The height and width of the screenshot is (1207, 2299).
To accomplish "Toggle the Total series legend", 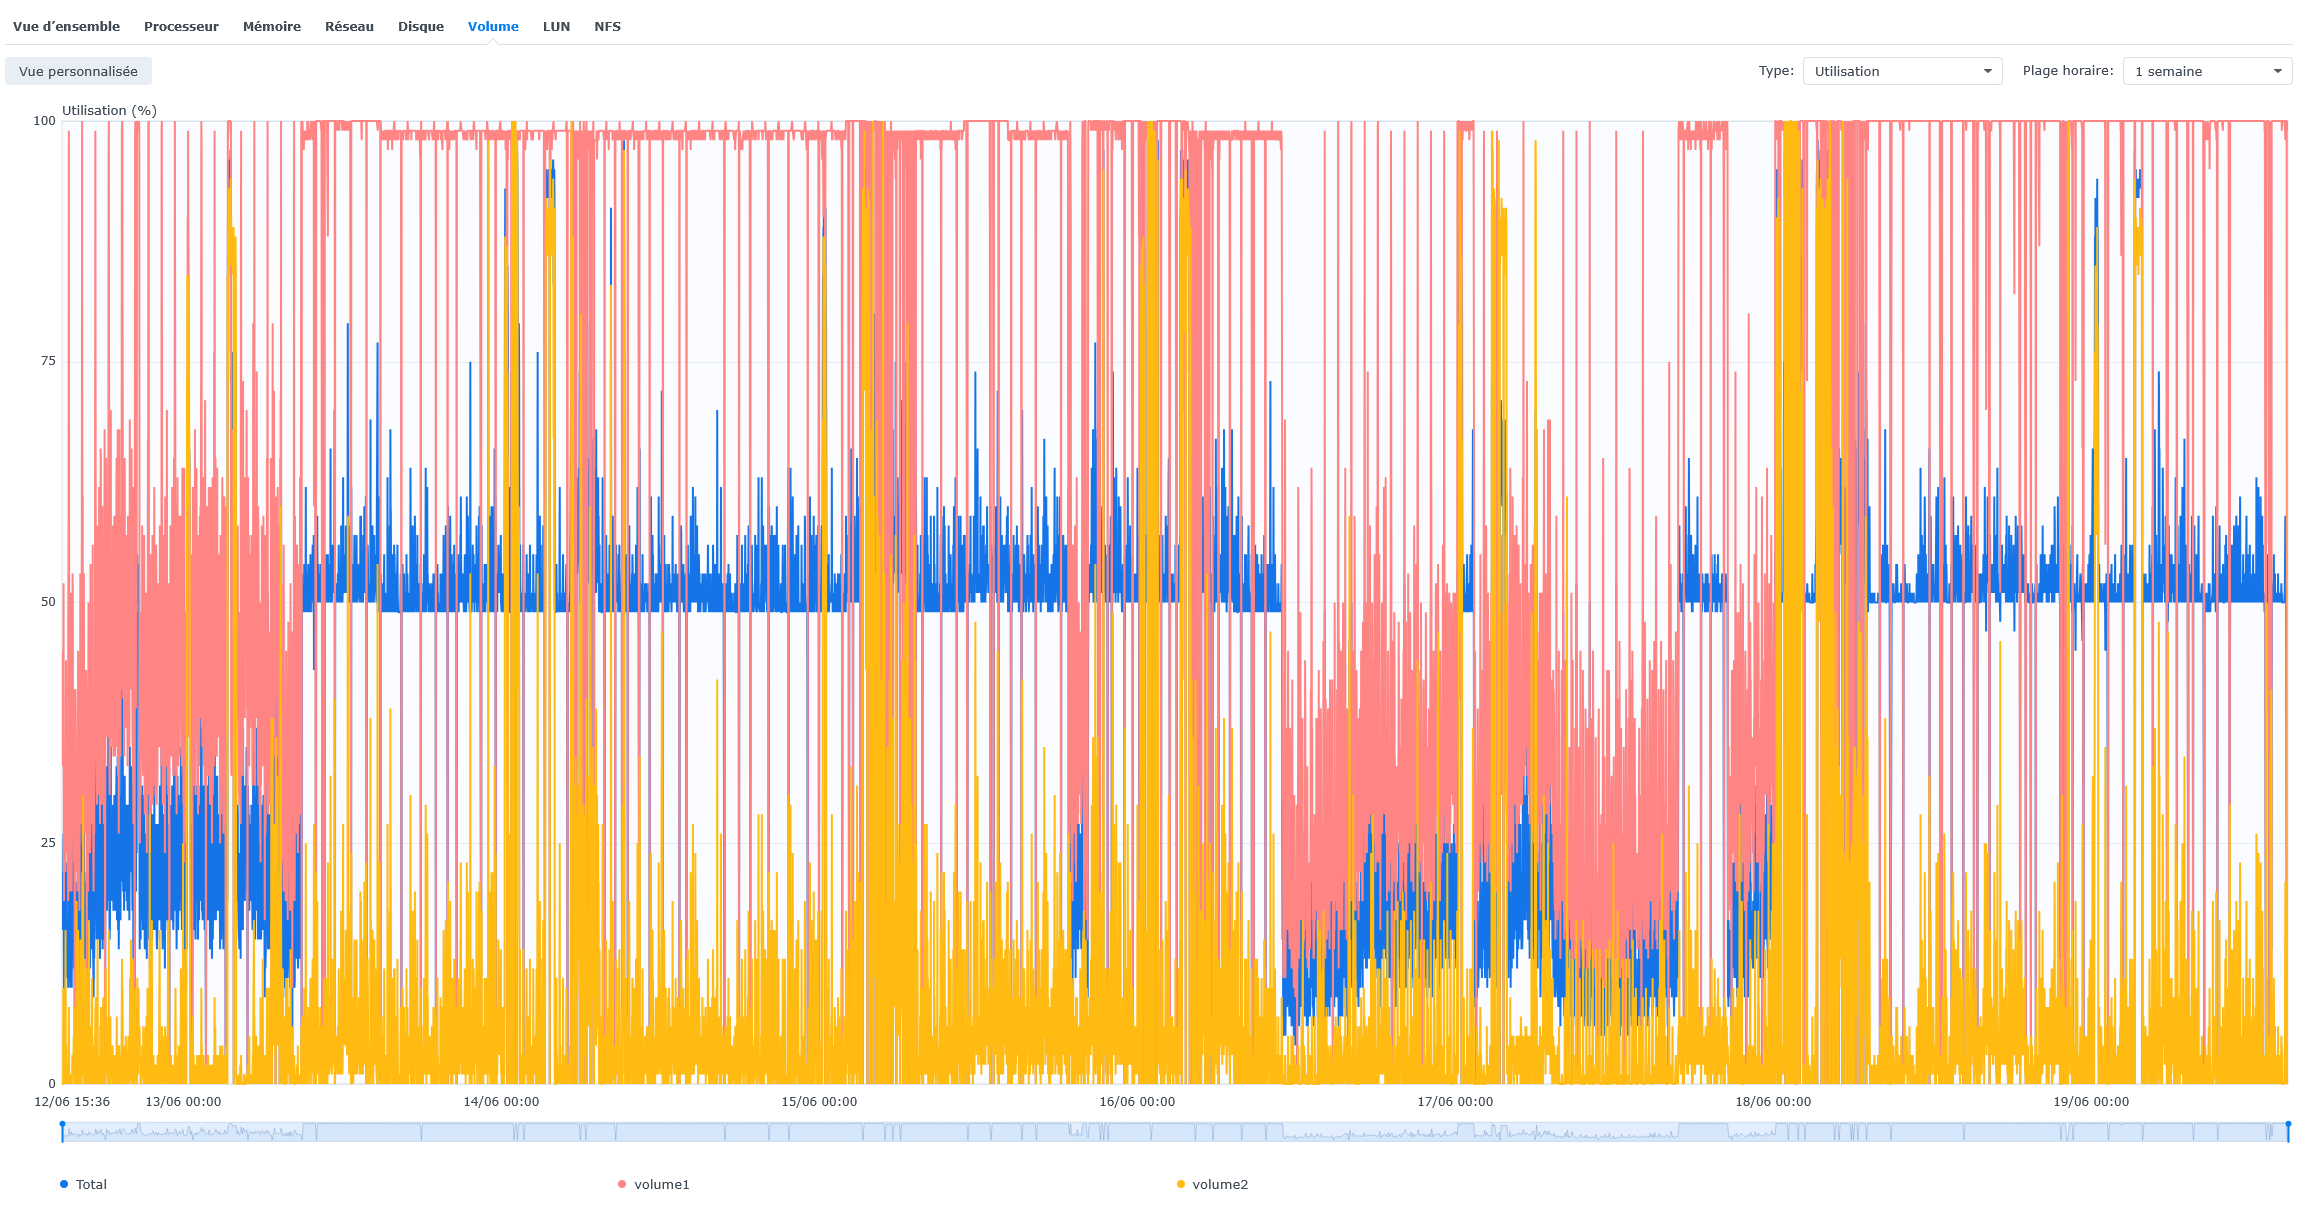I will click(x=91, y=1184).
